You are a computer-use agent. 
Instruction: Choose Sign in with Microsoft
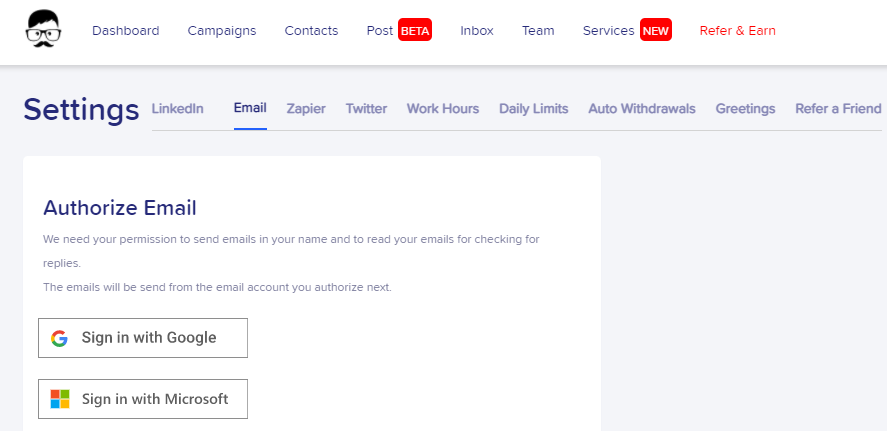143,399
